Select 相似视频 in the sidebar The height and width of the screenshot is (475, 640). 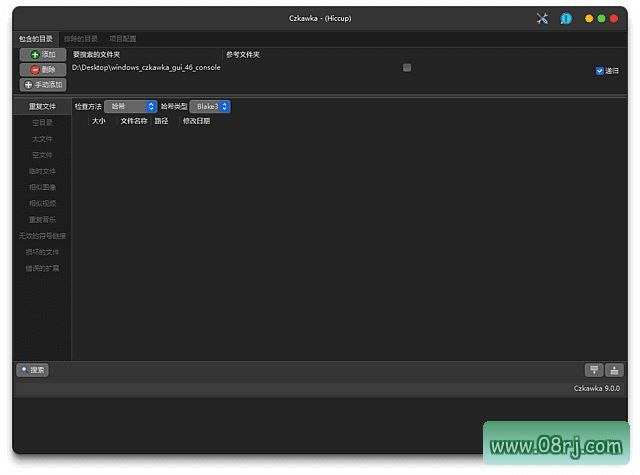(42, 203)
